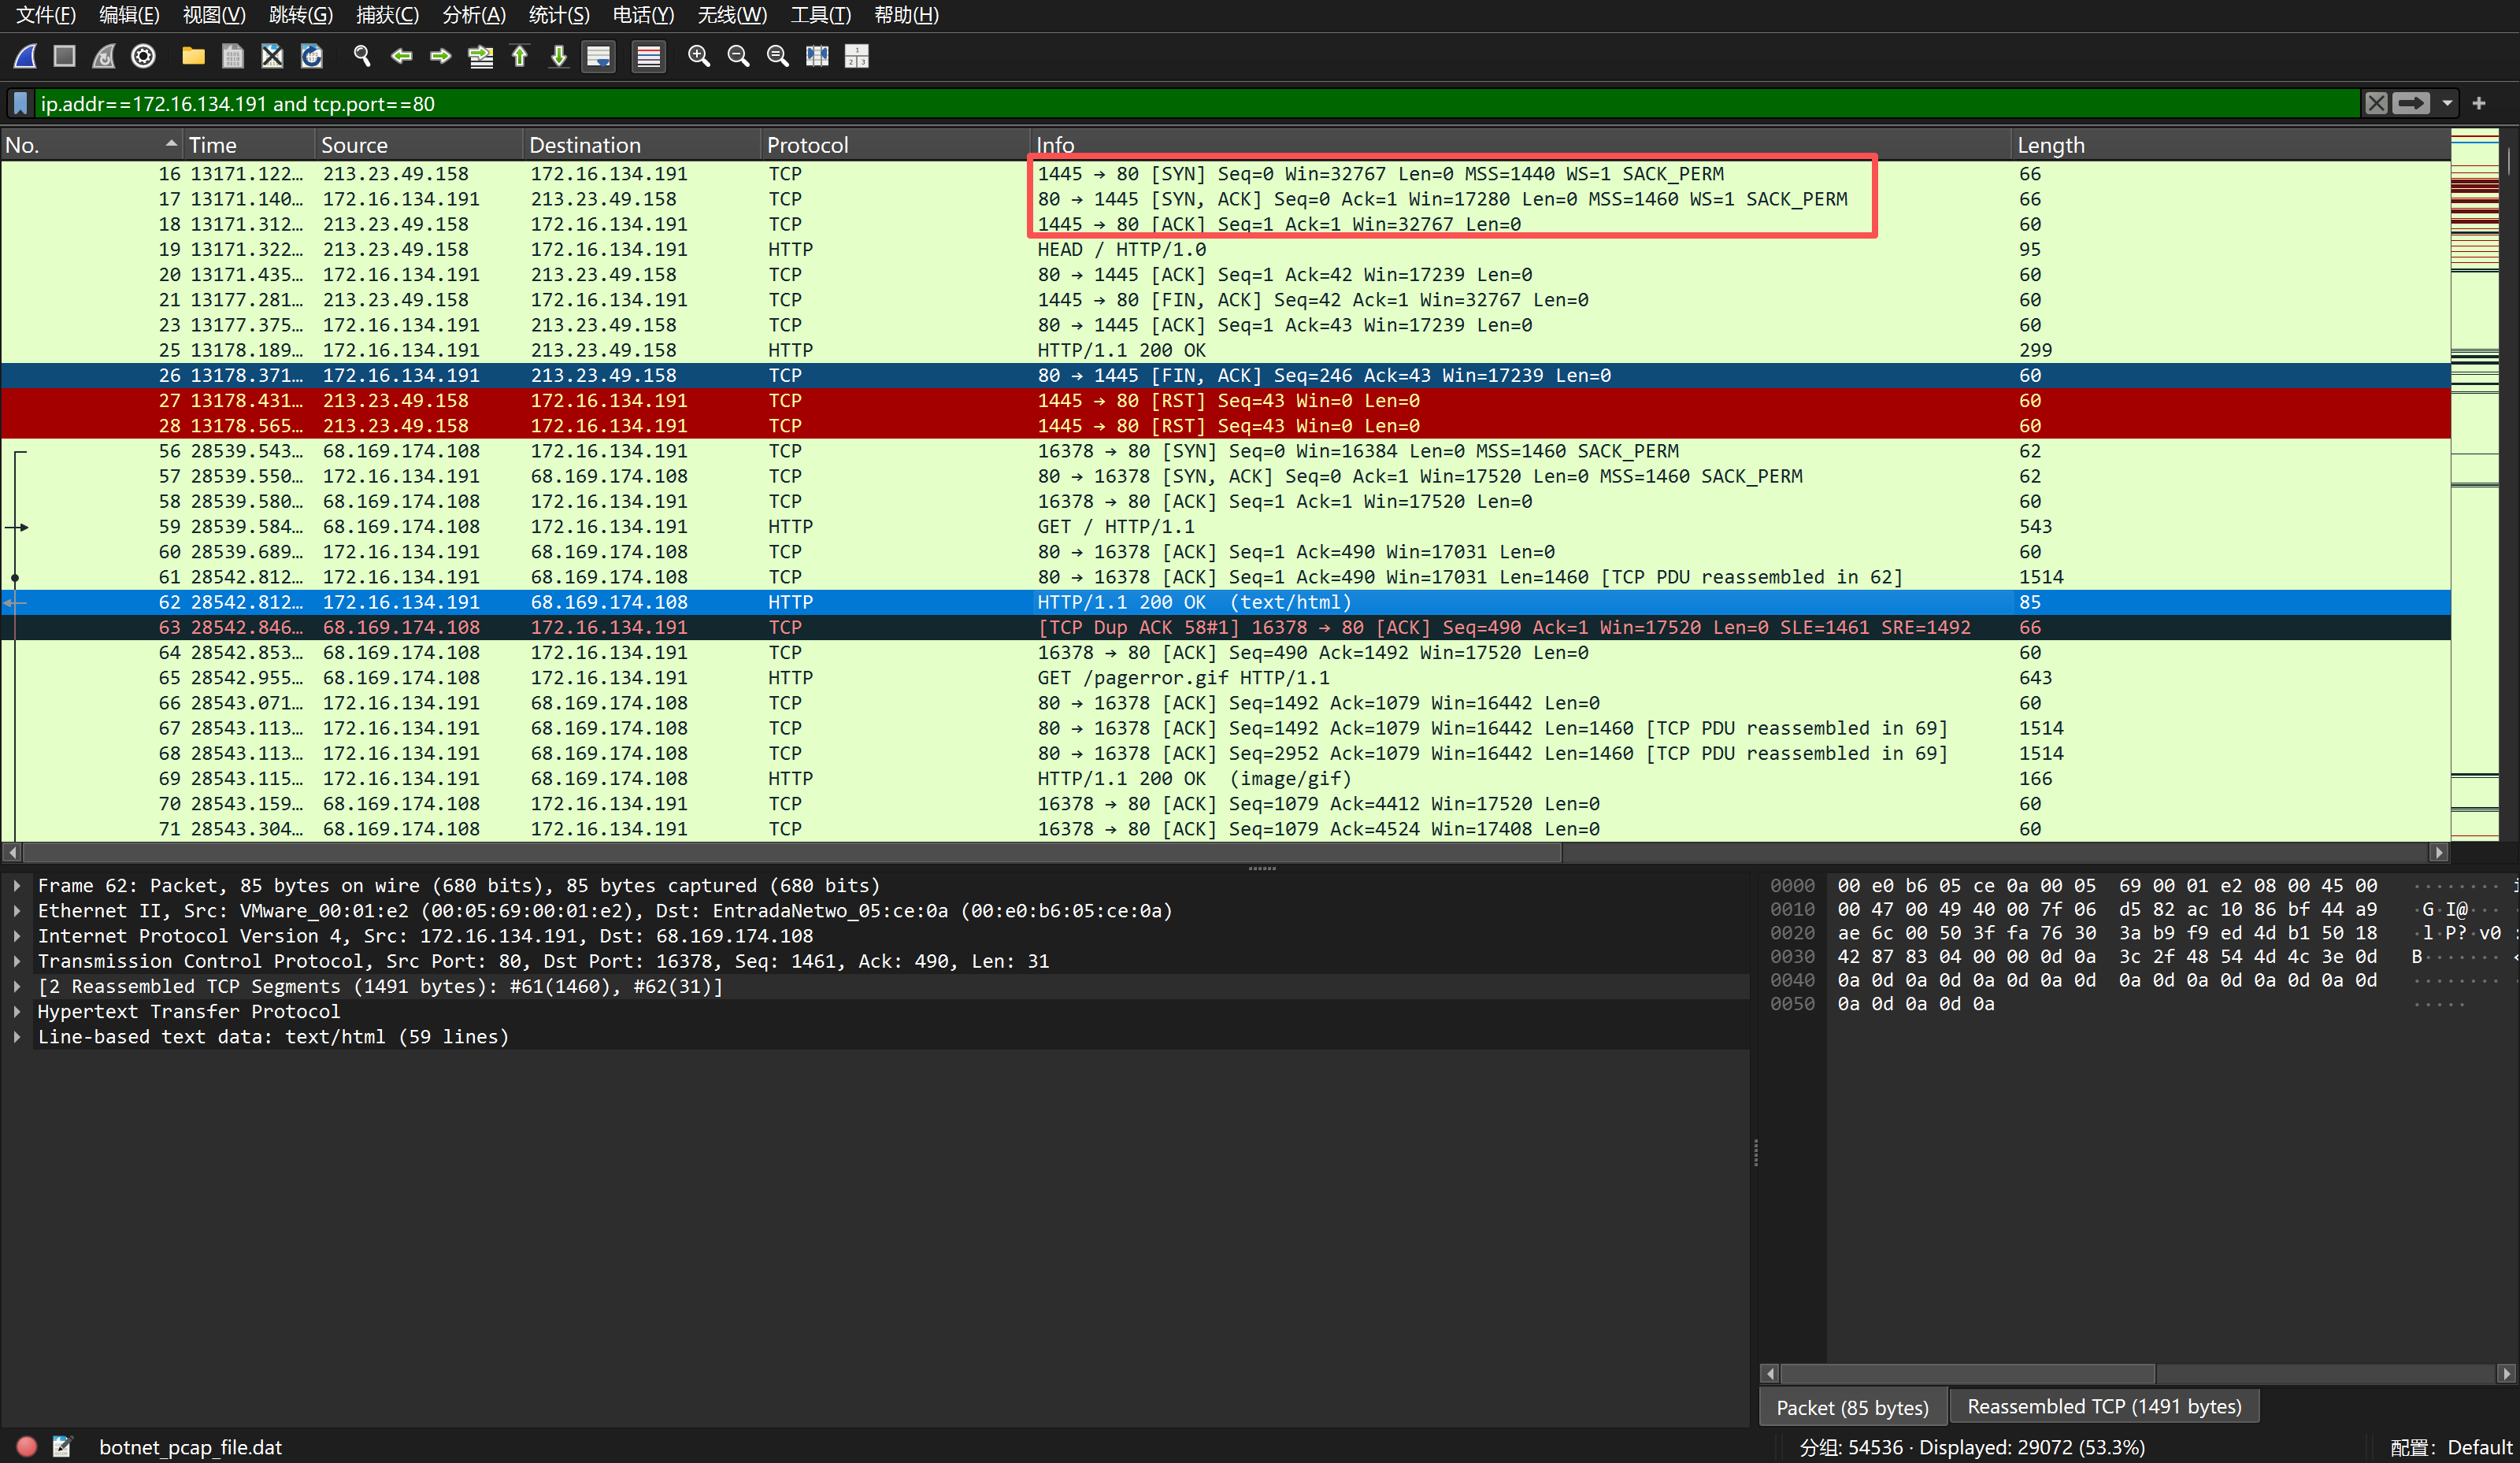The width and height of the screenshot is (2520, 1463).
Task: Open the display filter history dropdown
Action: tap(2447, 103)
